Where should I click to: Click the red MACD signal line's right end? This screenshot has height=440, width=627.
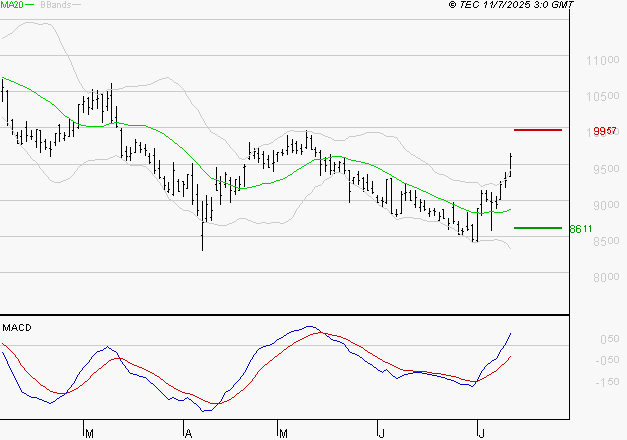[x=511, y=356]
